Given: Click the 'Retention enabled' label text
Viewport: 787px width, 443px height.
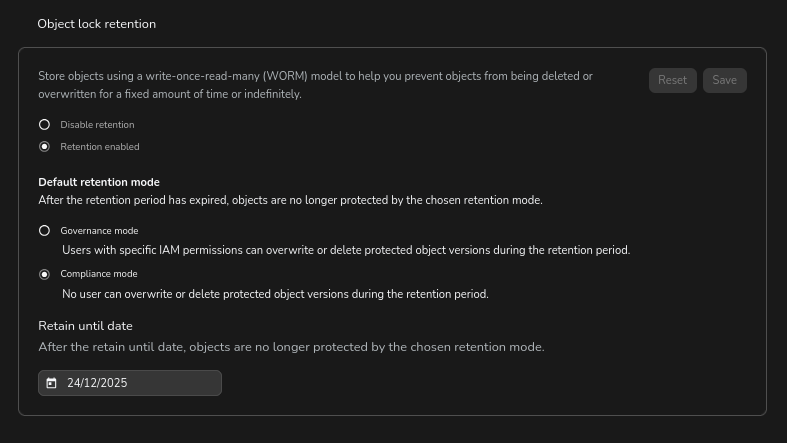Looking at the screenshot, I should (100, 147).
